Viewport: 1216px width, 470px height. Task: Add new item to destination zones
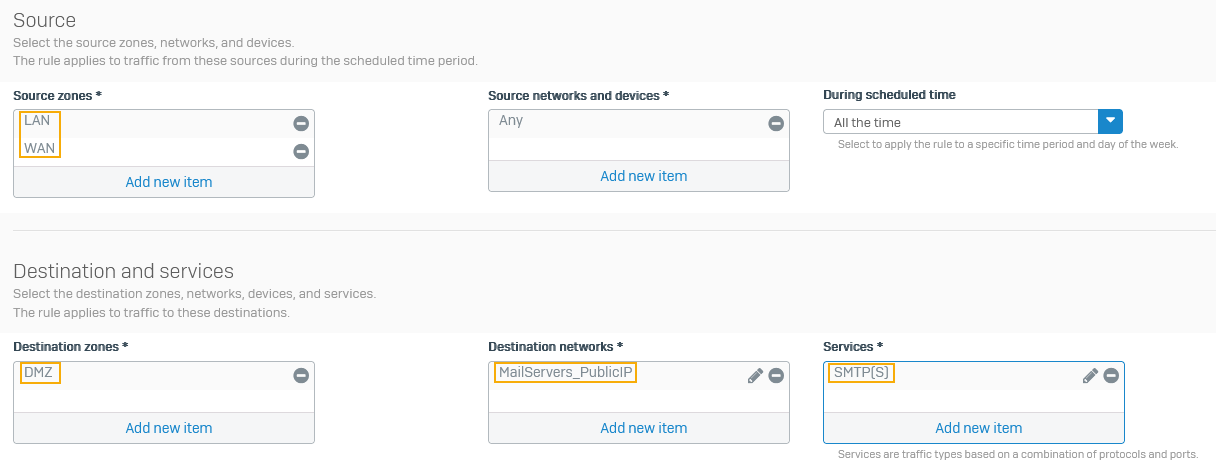coord(169,428)
